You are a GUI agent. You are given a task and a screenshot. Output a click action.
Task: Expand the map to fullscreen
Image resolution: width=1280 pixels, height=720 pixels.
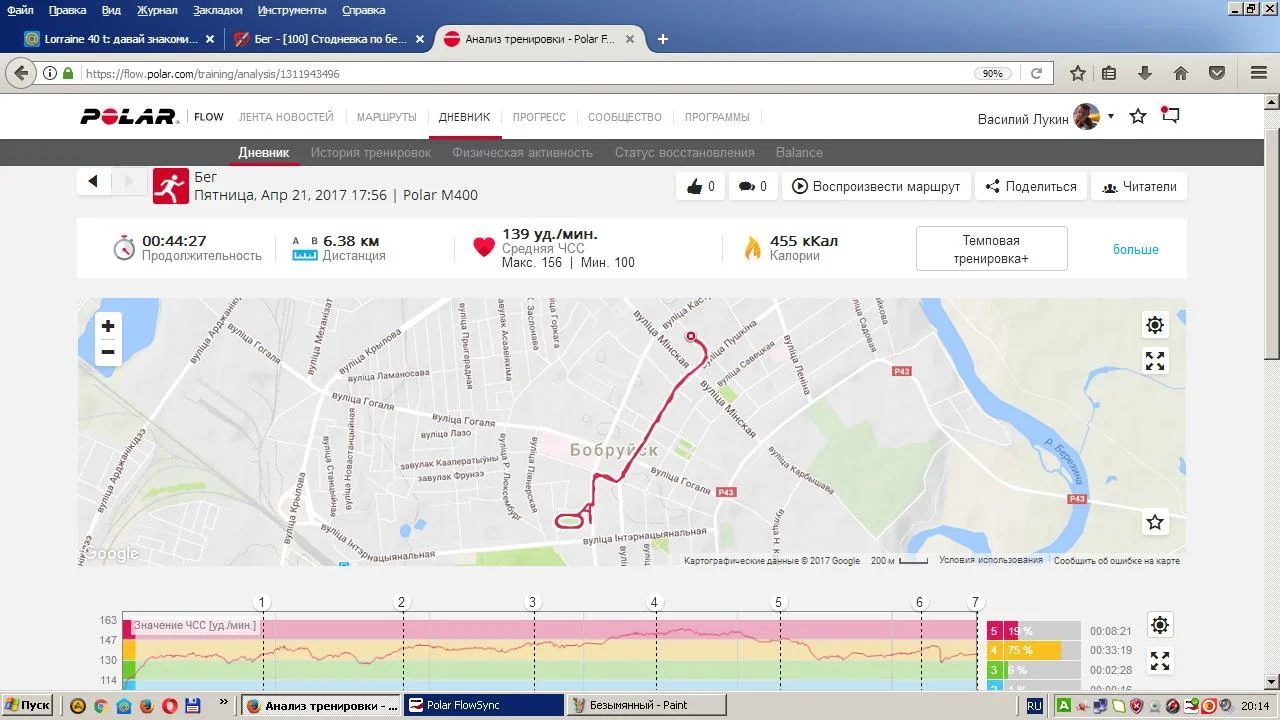pyautogui.click(x=1155, y=361)
